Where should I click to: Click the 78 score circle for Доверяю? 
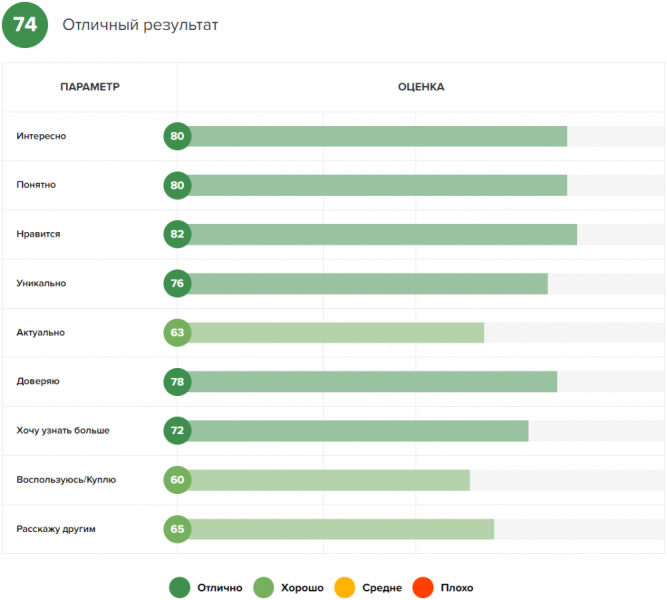click(178, 381)
